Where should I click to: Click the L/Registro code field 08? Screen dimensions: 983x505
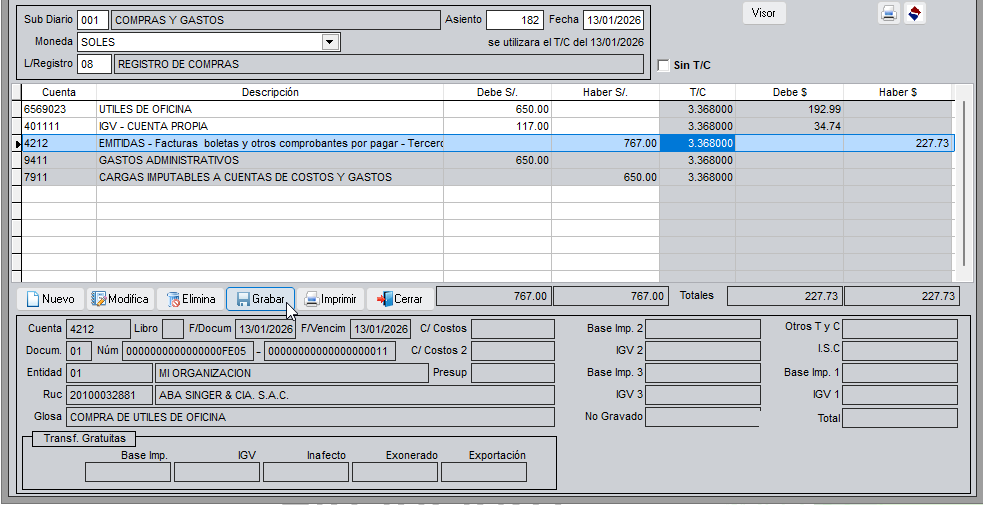tap(94, 64)
